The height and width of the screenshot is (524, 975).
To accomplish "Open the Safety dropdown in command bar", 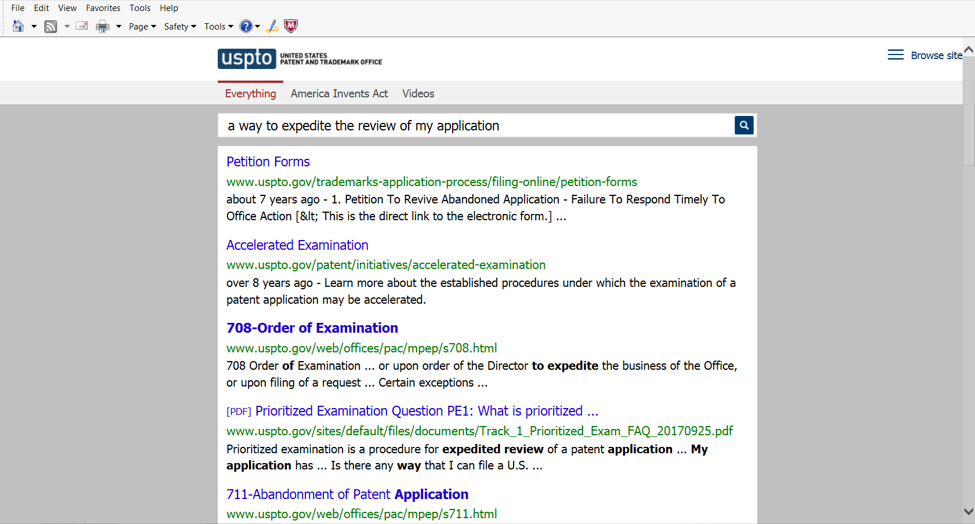I will 180,26.
